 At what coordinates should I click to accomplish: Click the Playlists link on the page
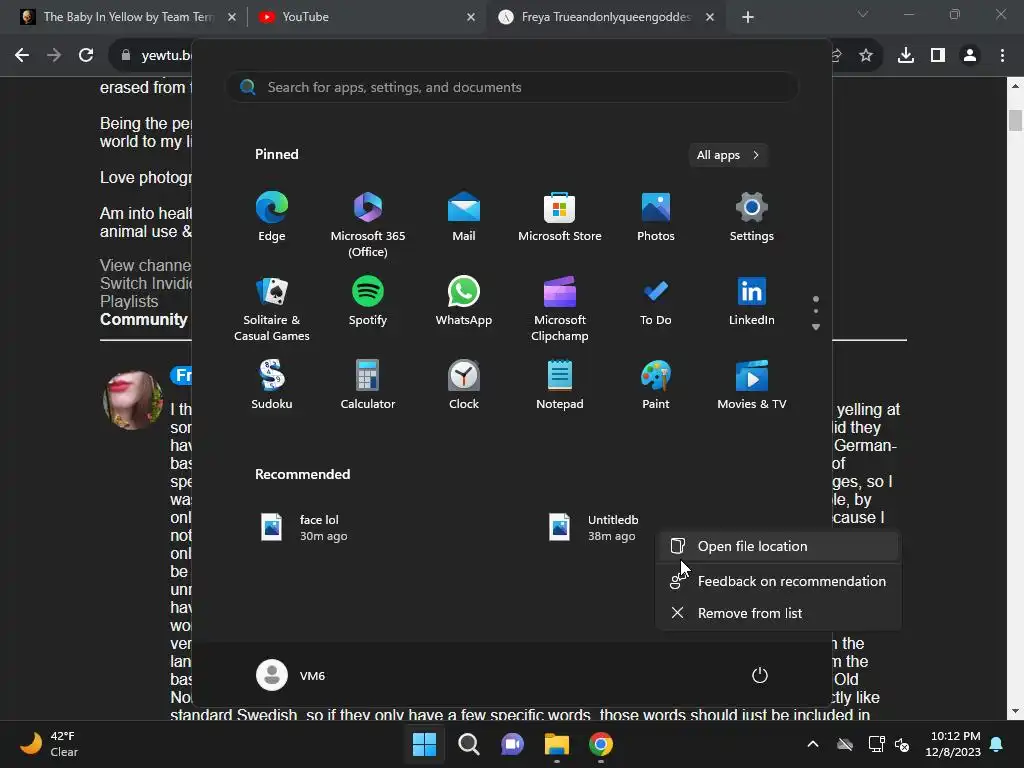[x=129, y=301]
